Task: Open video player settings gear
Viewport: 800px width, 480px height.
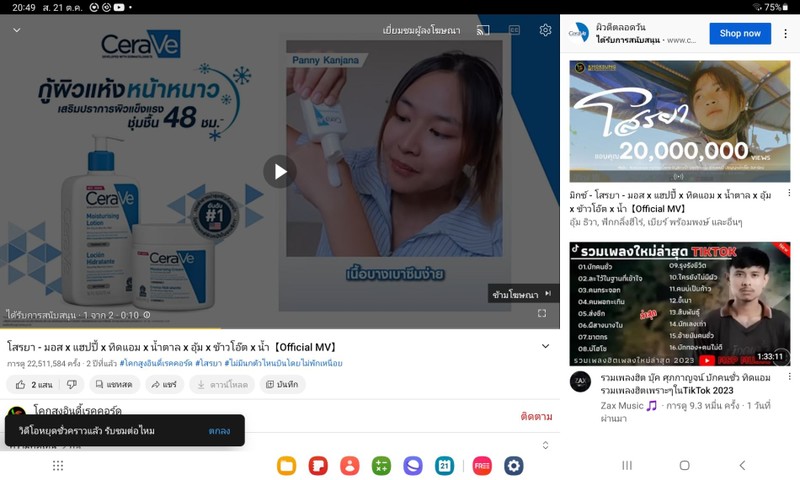Action: [545, 30]
